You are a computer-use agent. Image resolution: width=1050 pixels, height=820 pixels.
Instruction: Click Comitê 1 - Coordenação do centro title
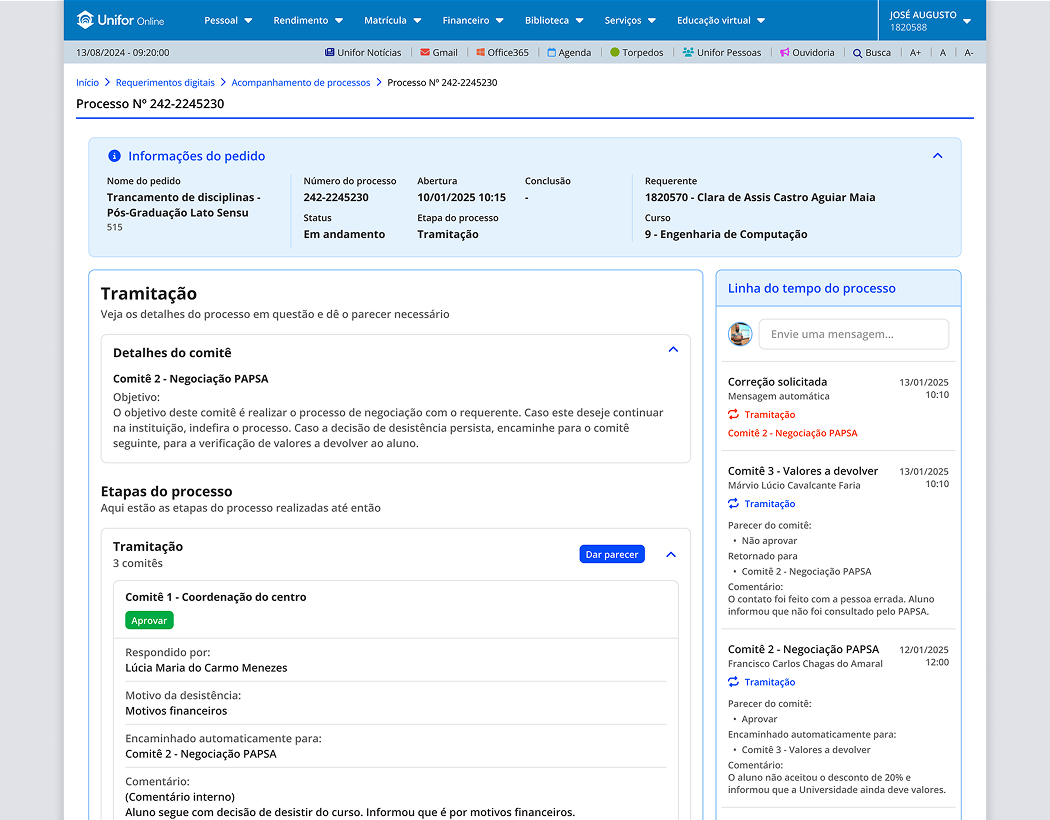coord(216,597)
